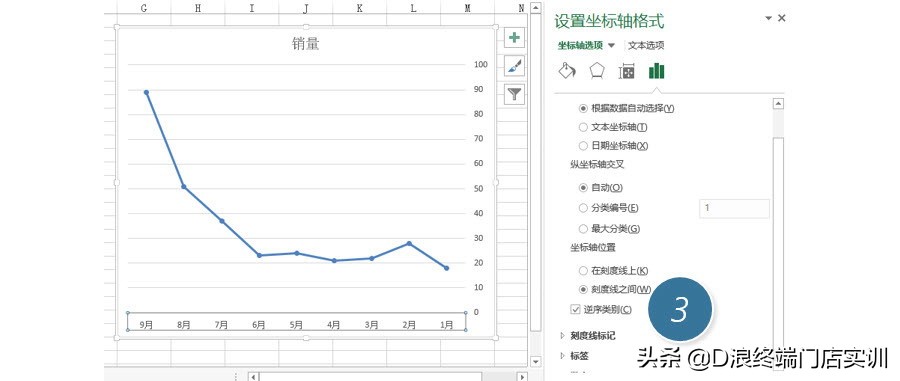Screen dimensions: 900x381
Task: Select the chart title 销量
Action: [305, 44]
